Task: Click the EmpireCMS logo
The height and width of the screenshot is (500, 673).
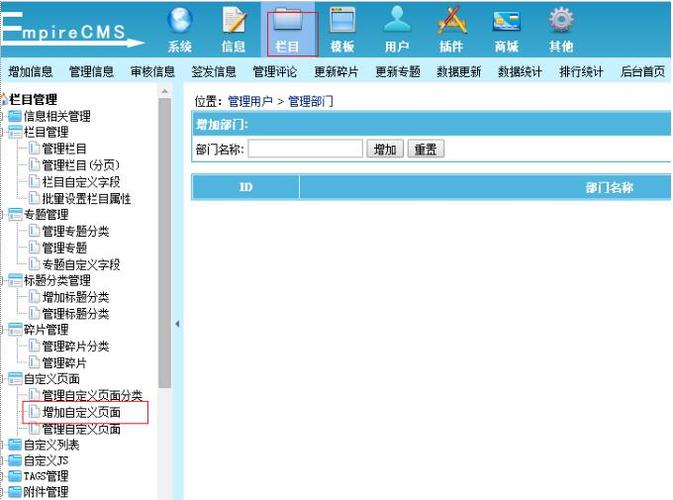Action: (73, 30)
